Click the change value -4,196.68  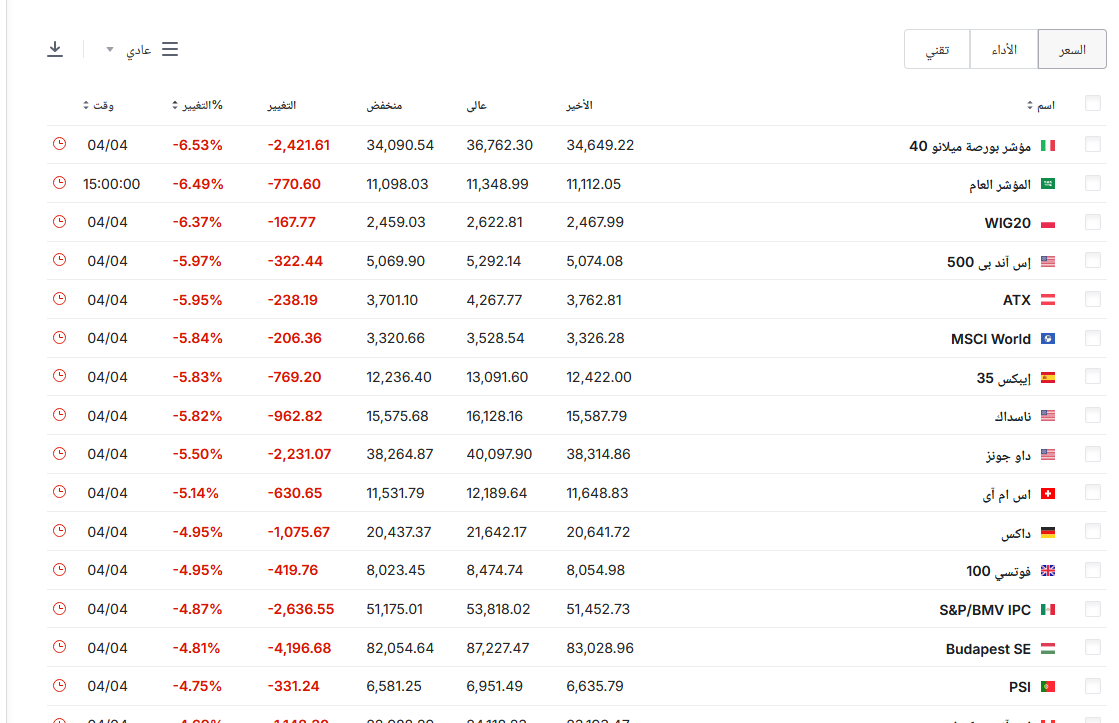[x=299, y=648]
